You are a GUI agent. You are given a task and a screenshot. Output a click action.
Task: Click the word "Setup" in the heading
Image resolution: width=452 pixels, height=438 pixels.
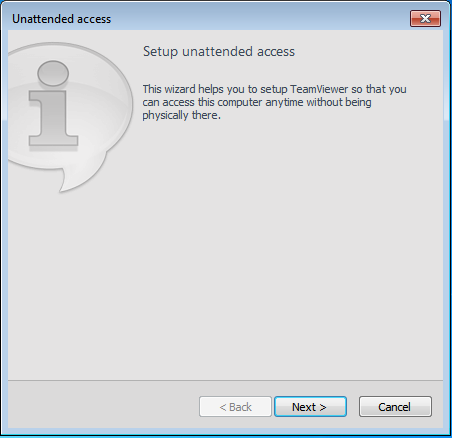160,52
